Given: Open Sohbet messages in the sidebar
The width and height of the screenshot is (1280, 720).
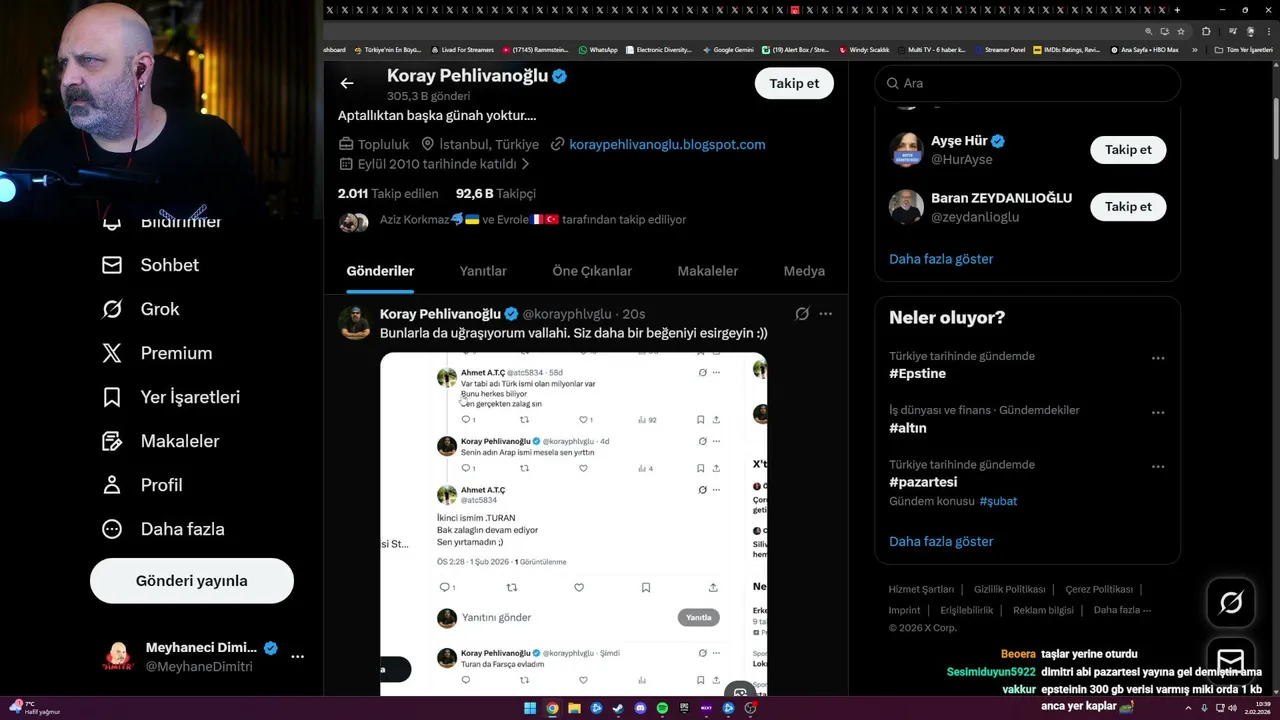Looking at the screenshot, I should coord(151,265).
